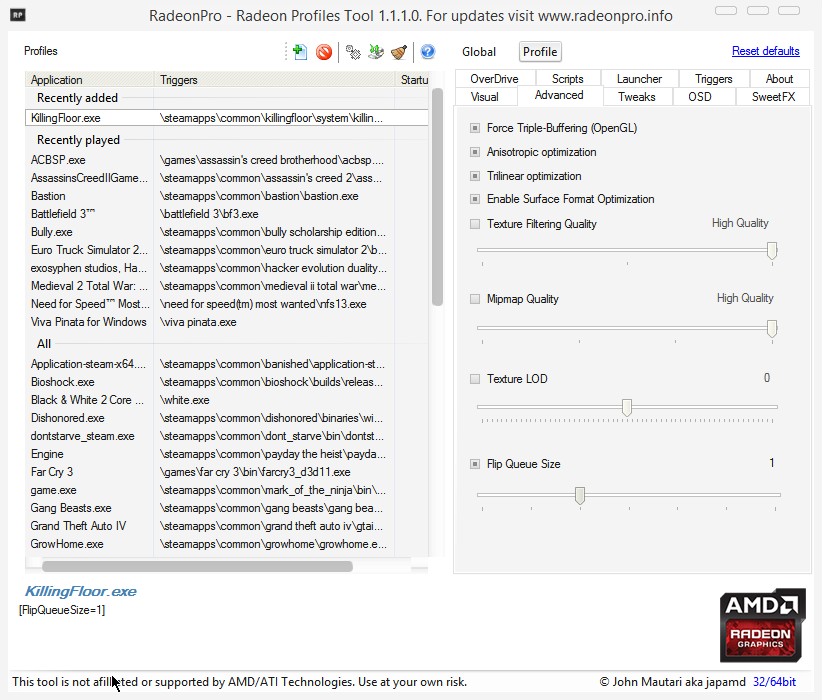Select Black & White 2 Core profile
The image size is (822, 700).
point(226,400)
